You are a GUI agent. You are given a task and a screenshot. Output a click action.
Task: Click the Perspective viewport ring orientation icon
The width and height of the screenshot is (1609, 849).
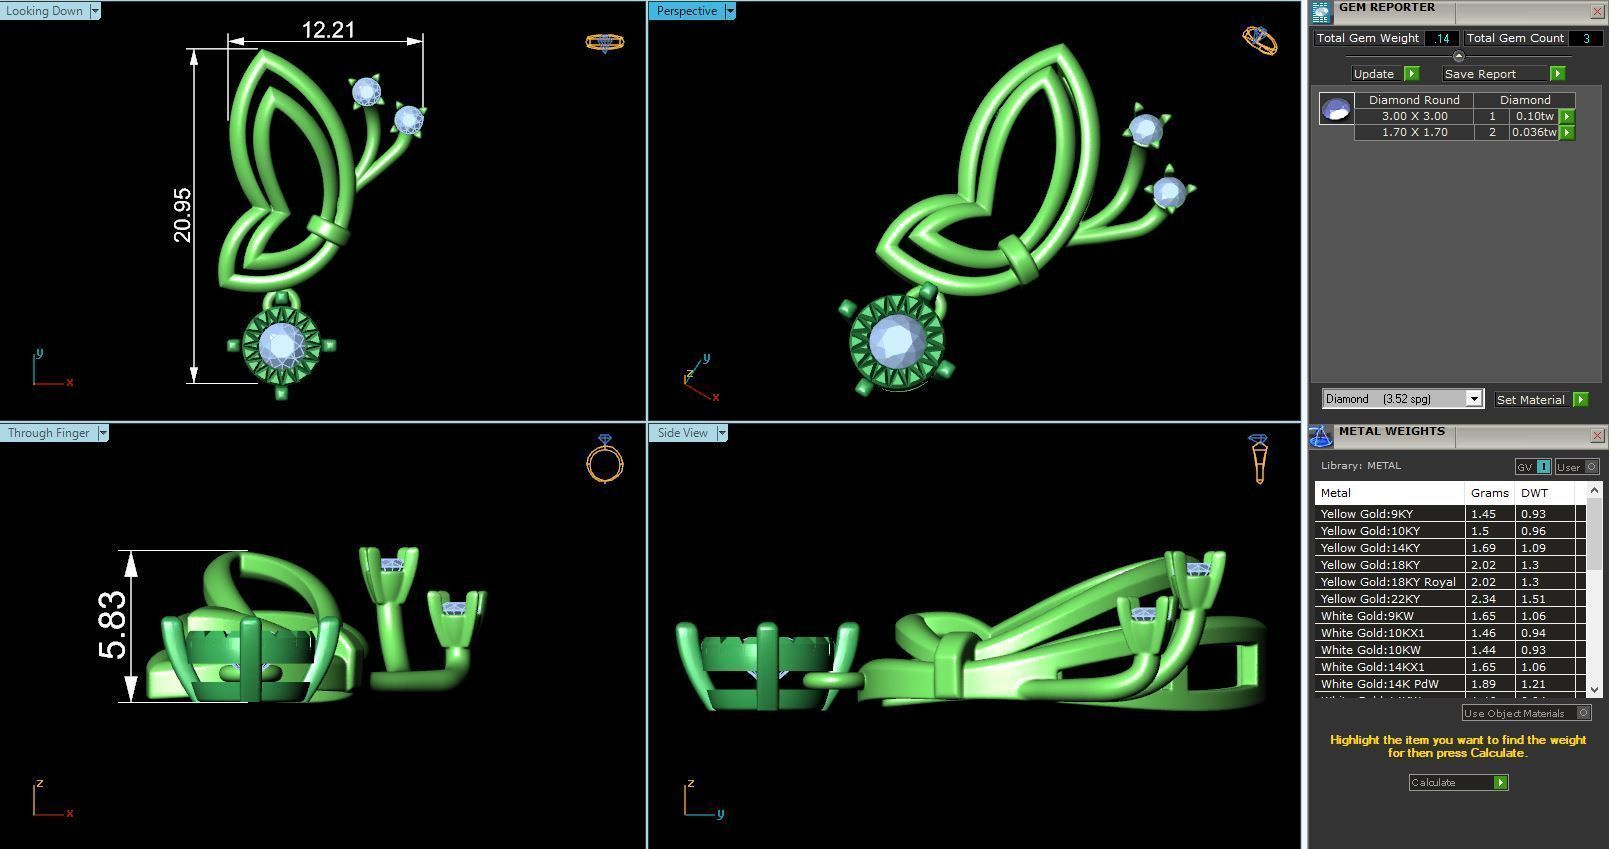pos(1260,40)
